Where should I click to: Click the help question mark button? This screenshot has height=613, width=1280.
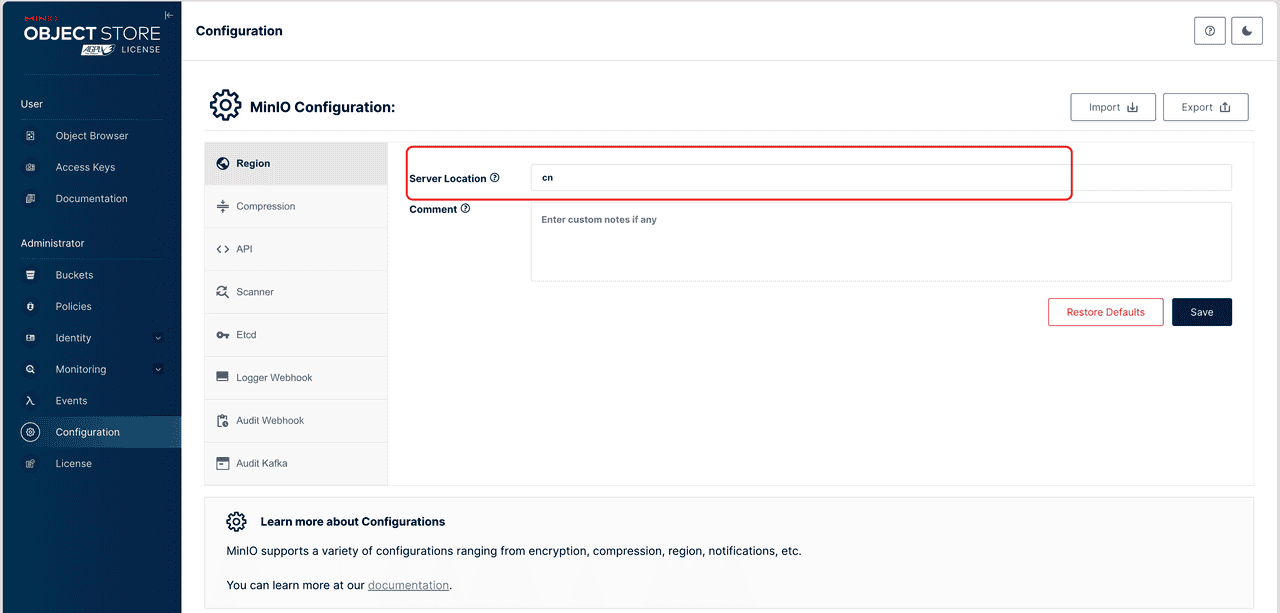tap(1210, 31)
